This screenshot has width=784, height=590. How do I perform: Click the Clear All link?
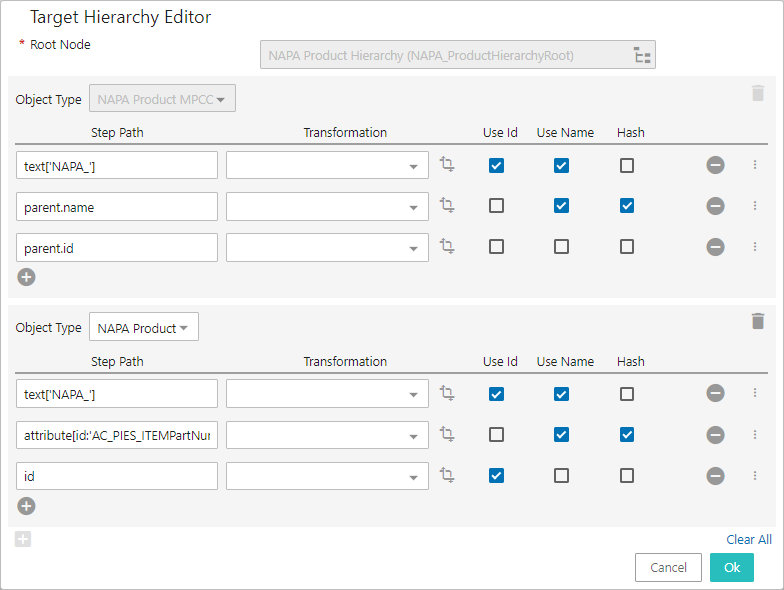coord(748,540)
